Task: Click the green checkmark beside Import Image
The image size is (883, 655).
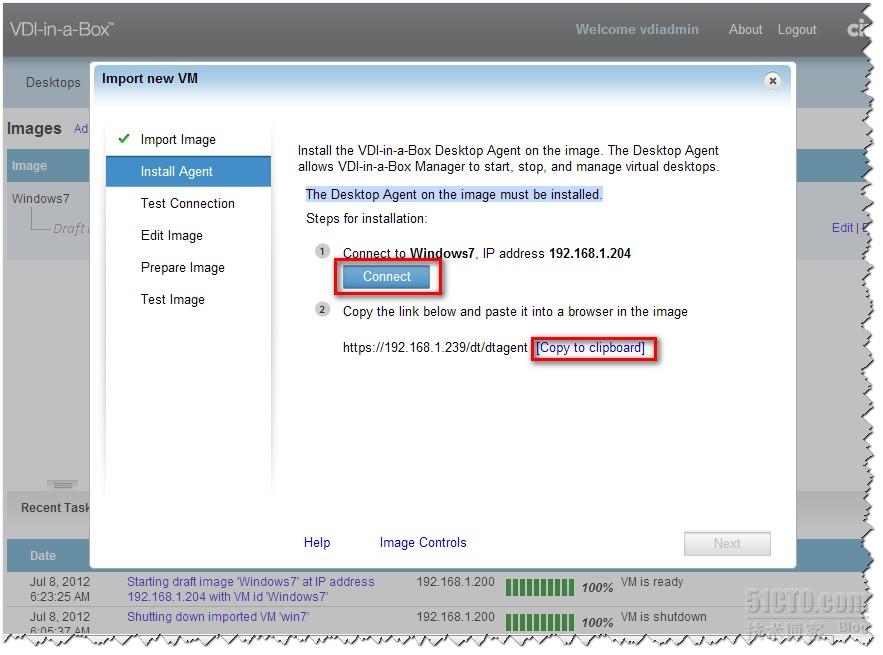Action: click(124, 138)
